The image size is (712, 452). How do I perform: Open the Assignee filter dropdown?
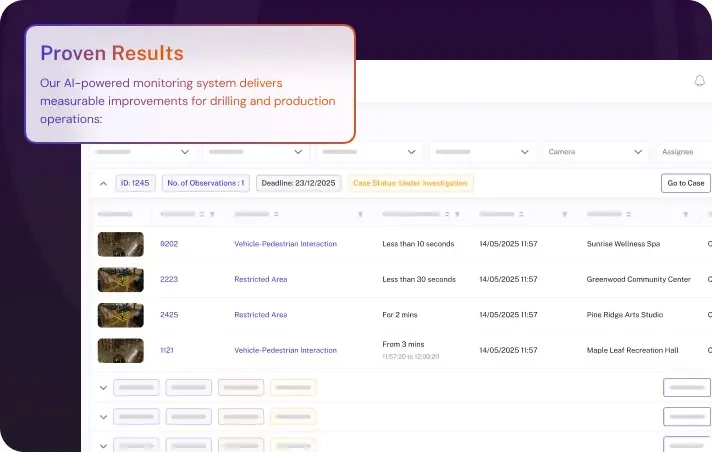[682, 152]
